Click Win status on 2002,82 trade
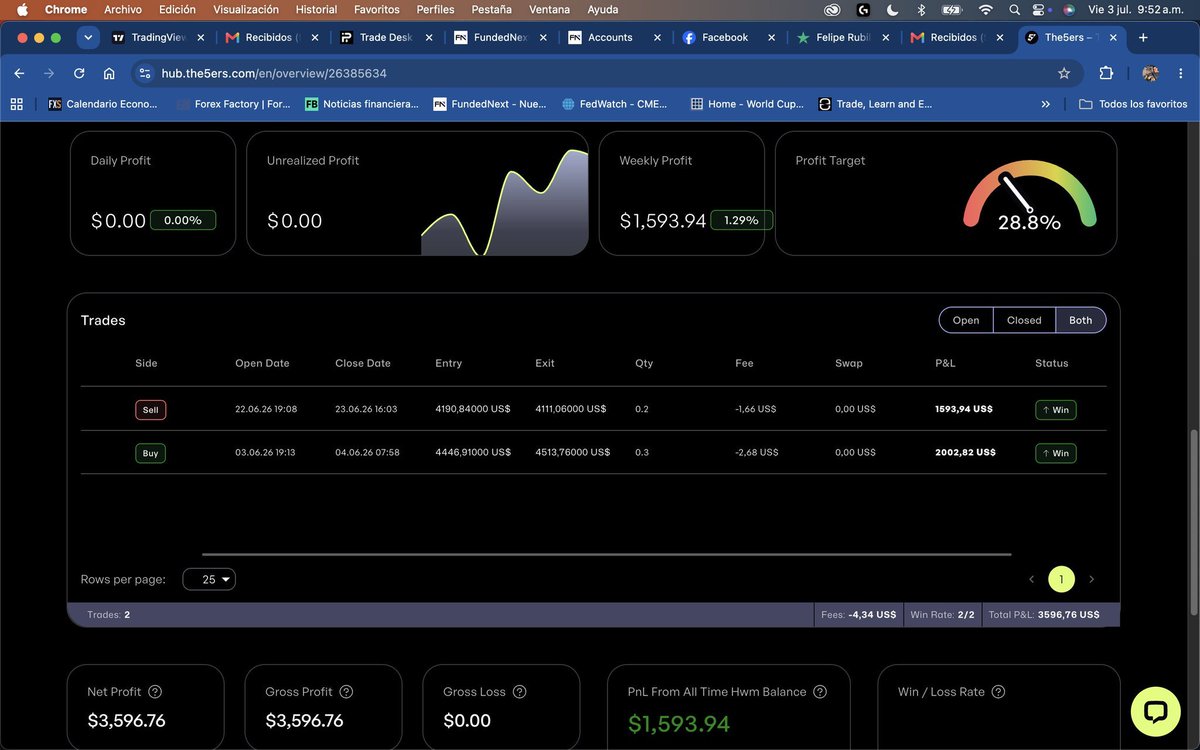Screen dimensions: 1200x750 pyautogui.click(x=1056, y=453)
